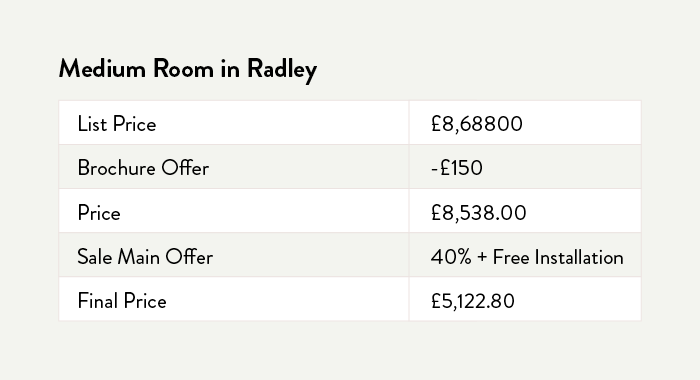
Task: Select the Brochure Offer label cell
Action: (233, 167)
